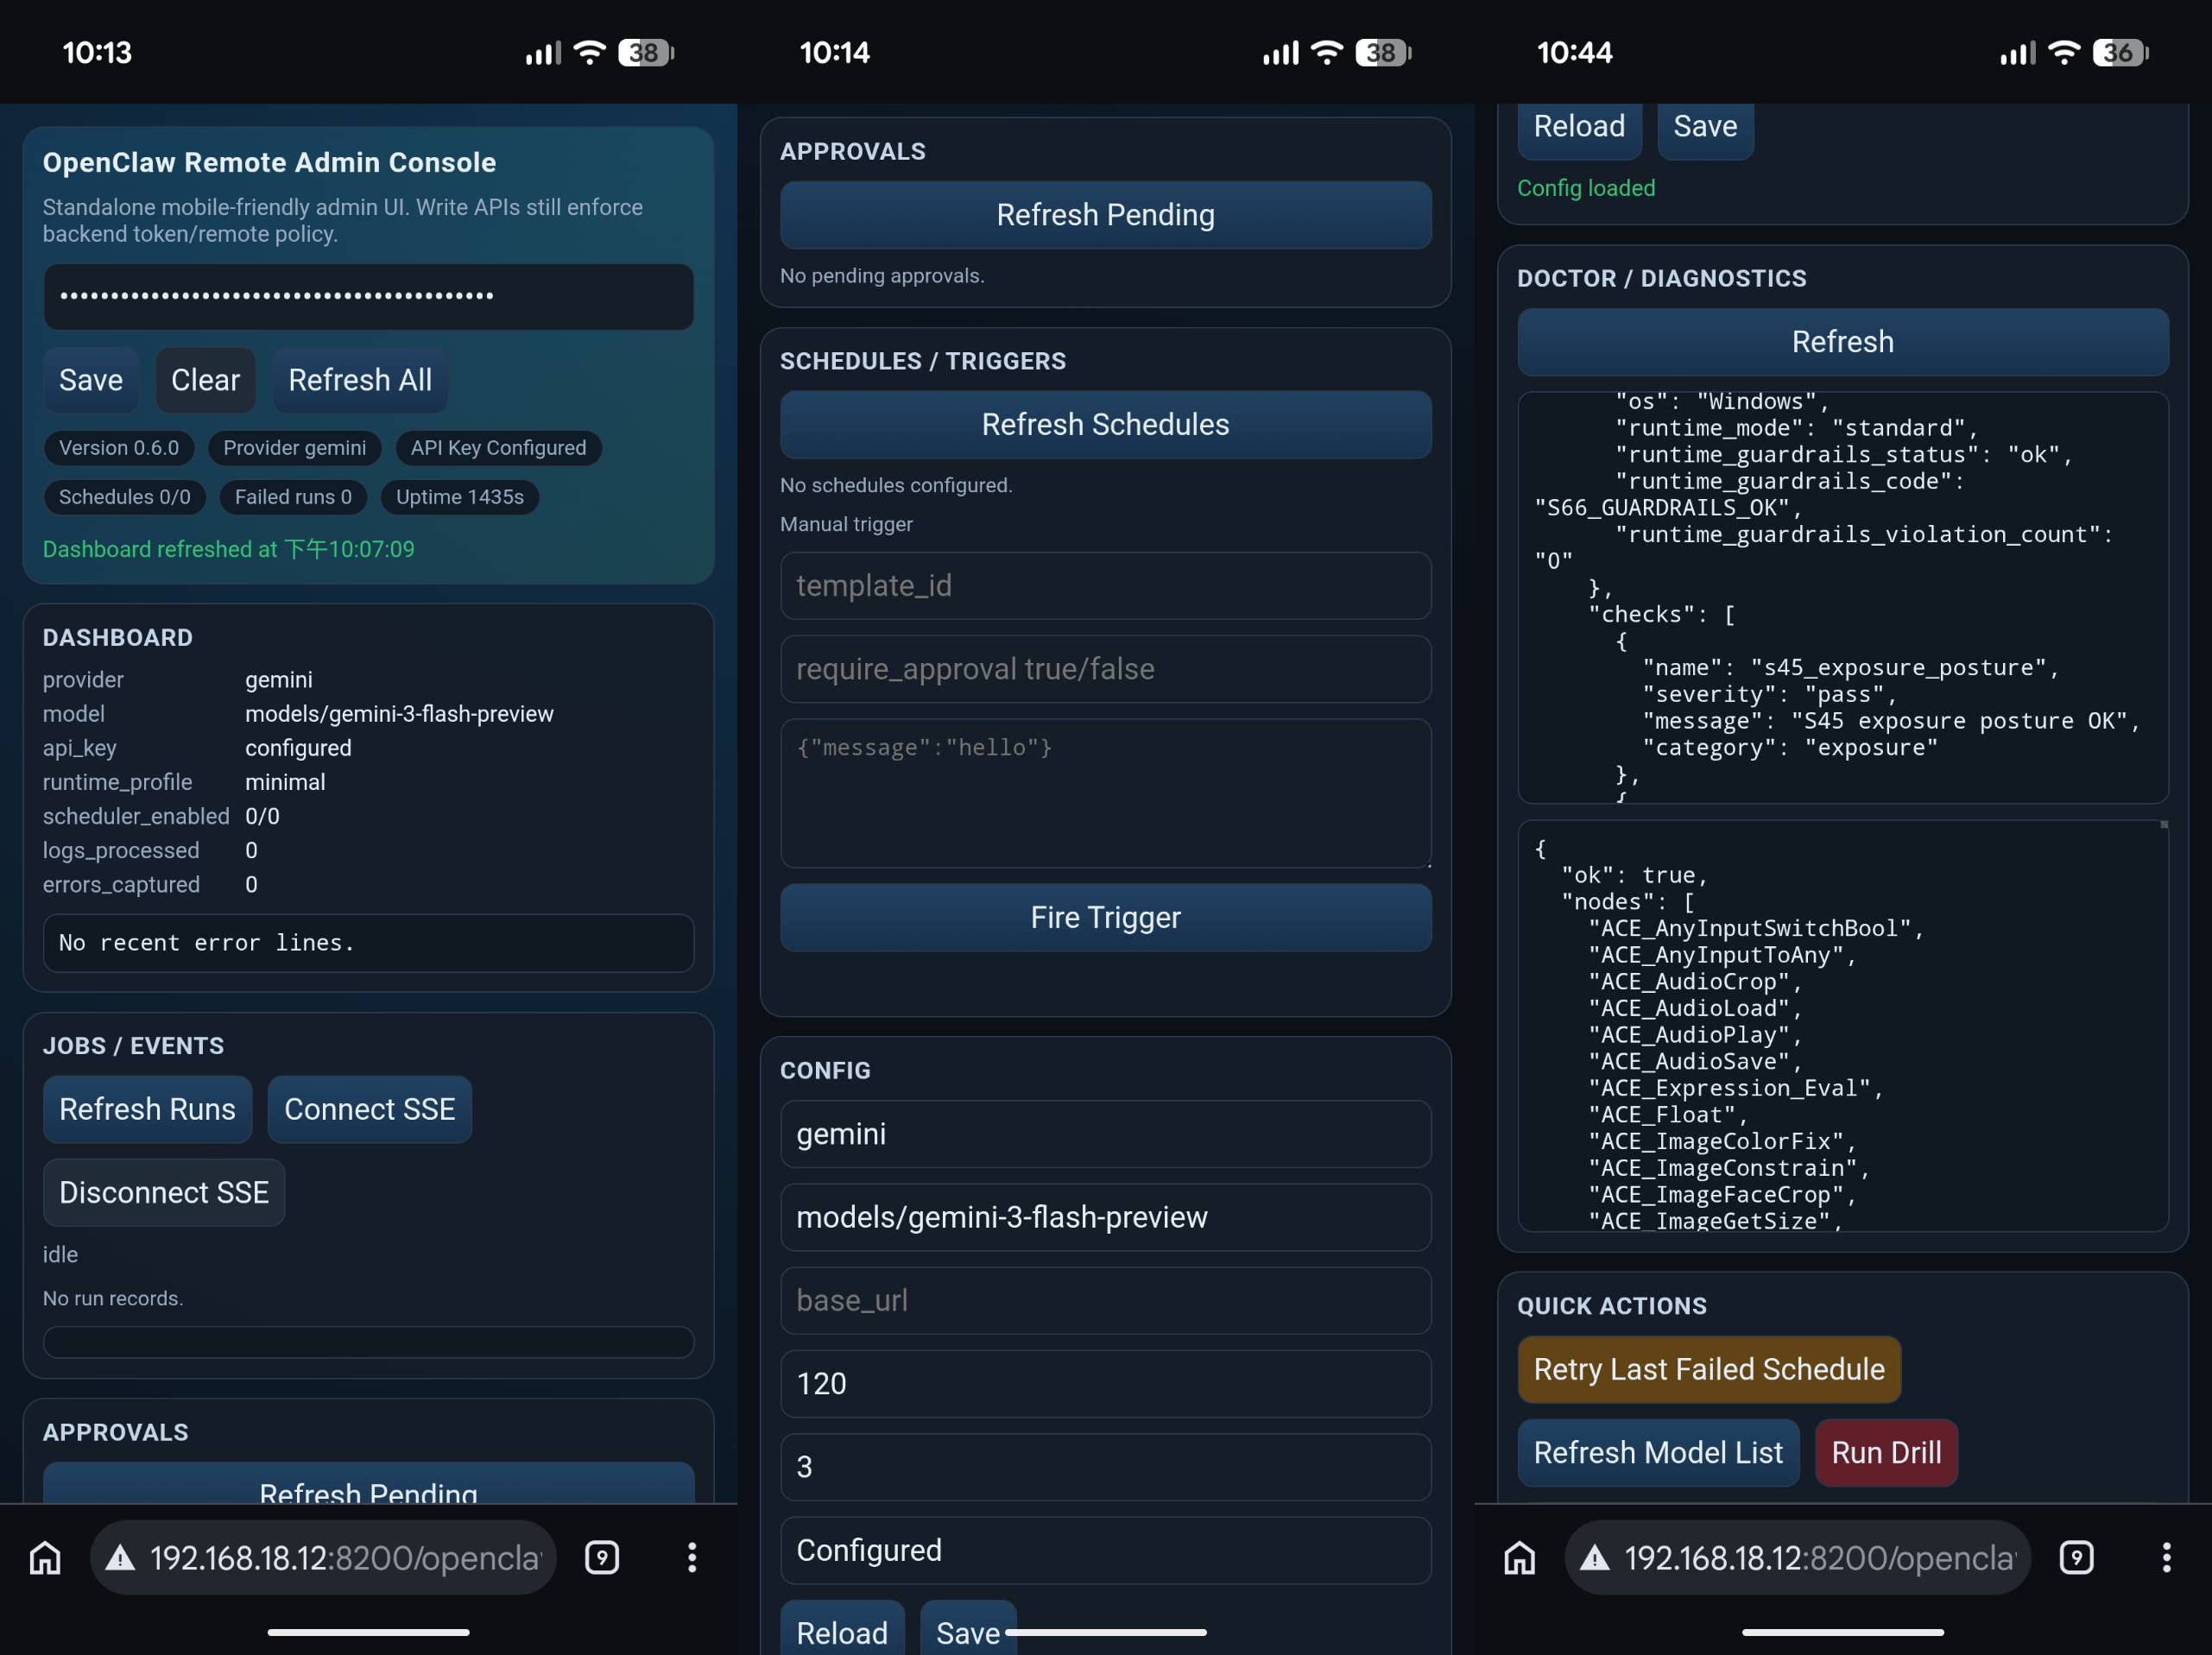The width and height of the screenshot is (2212, 1655).
Task: Click Refresh Model List
Action: coord(1658,1452)
